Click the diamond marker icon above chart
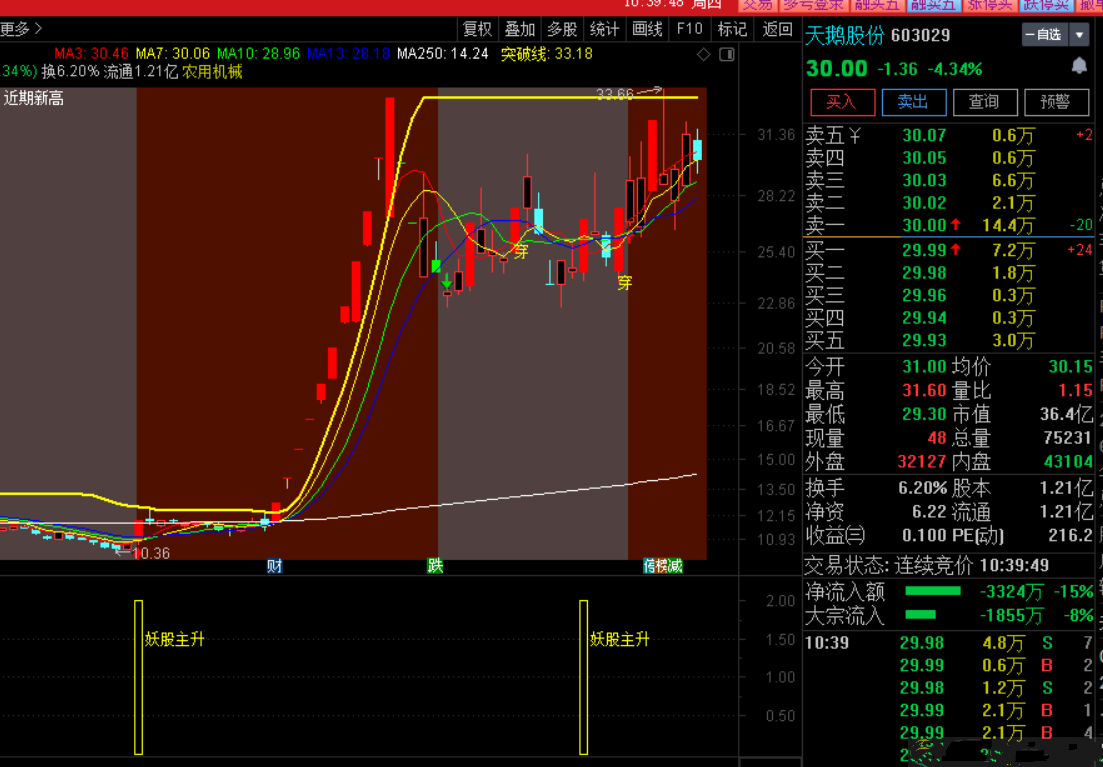1103x767 pixels. [x=703, y=54]
